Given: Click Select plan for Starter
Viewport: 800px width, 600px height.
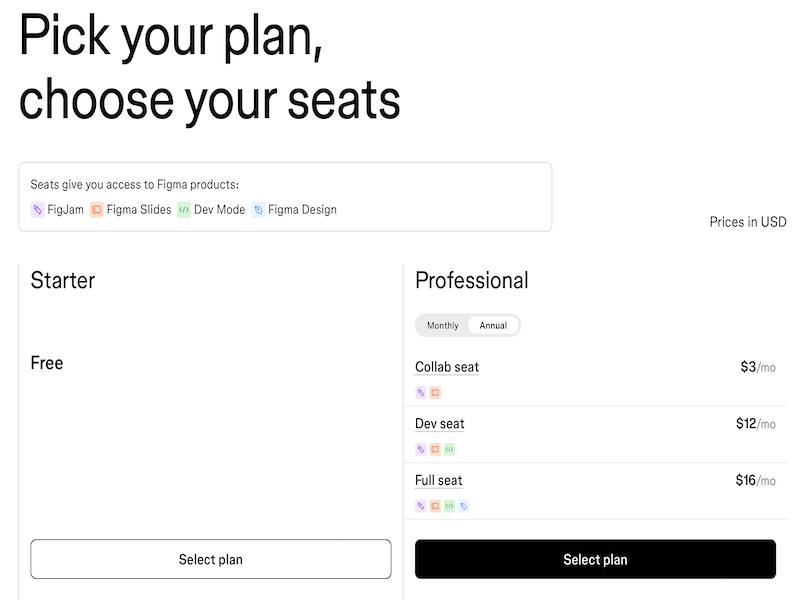Looking at the screenshot, I should 211,559.
